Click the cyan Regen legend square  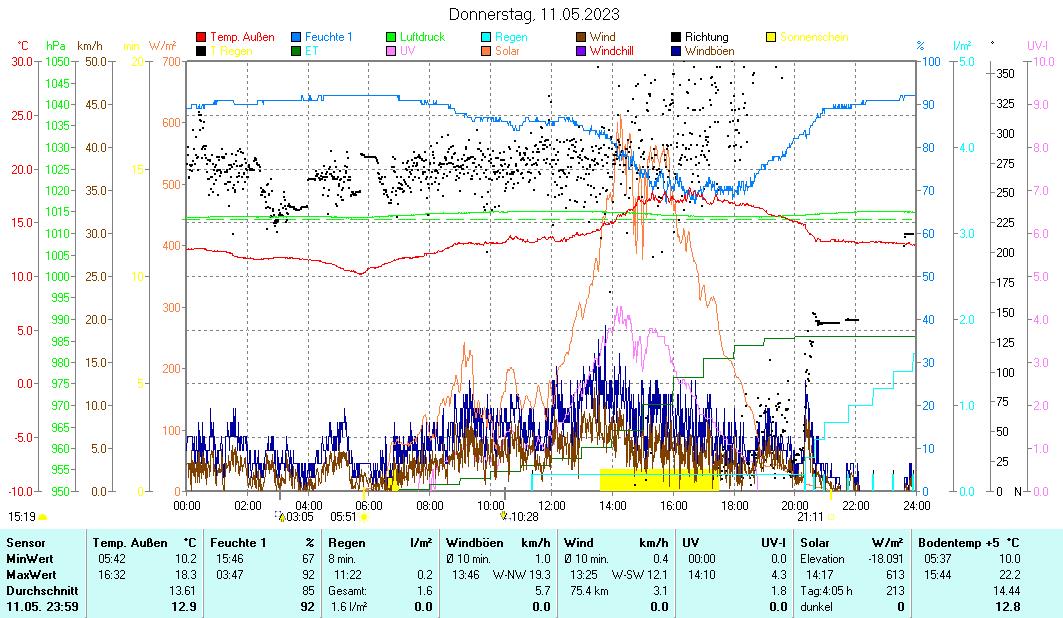point(486,37)
